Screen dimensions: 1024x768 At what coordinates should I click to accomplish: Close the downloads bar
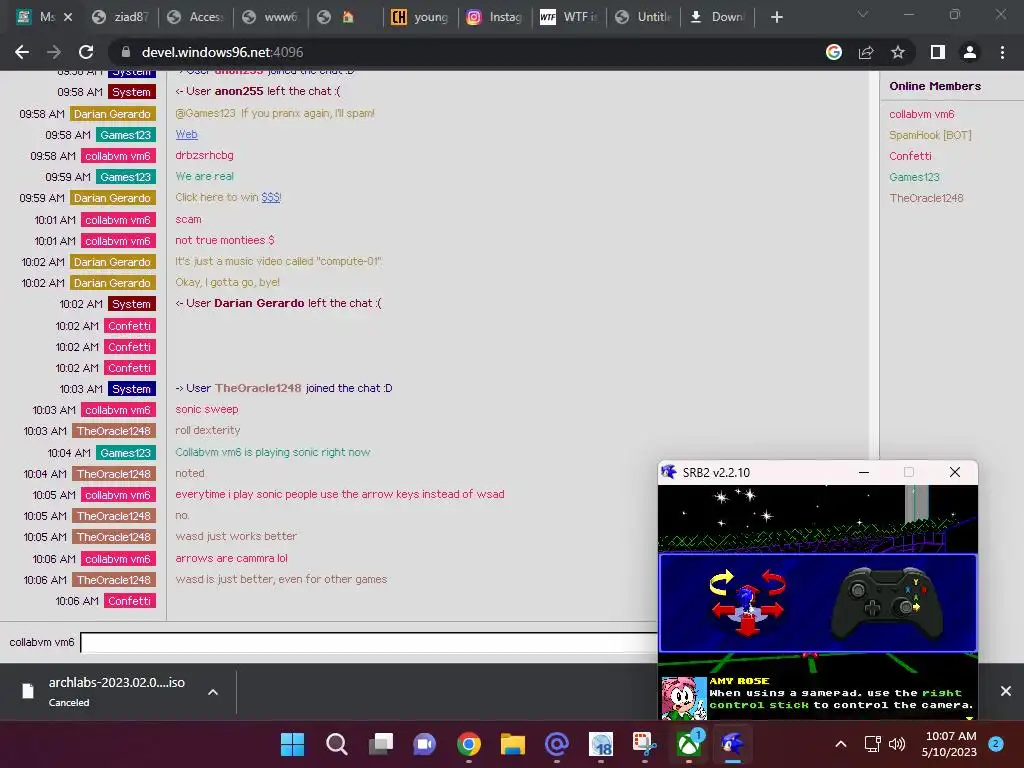[1006, 691]
